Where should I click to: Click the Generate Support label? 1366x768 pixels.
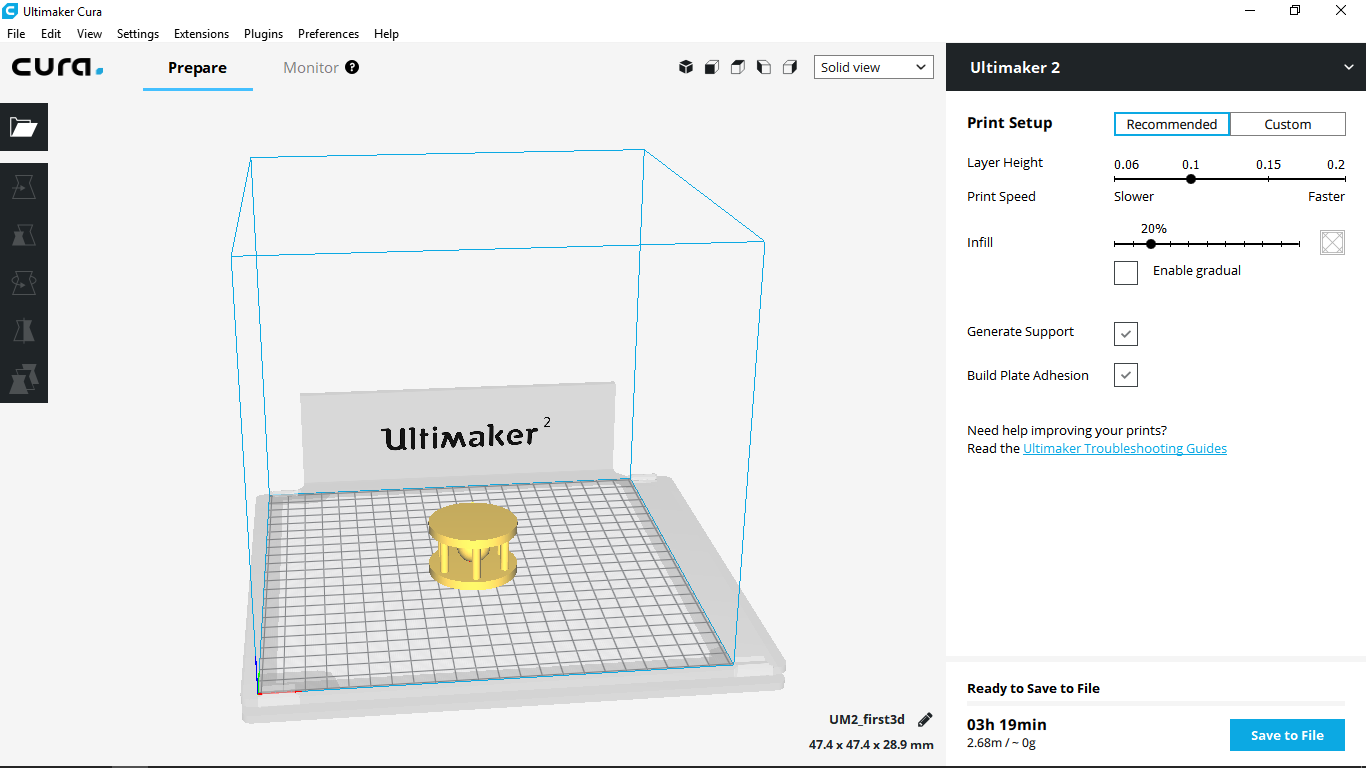point(1020,331)
